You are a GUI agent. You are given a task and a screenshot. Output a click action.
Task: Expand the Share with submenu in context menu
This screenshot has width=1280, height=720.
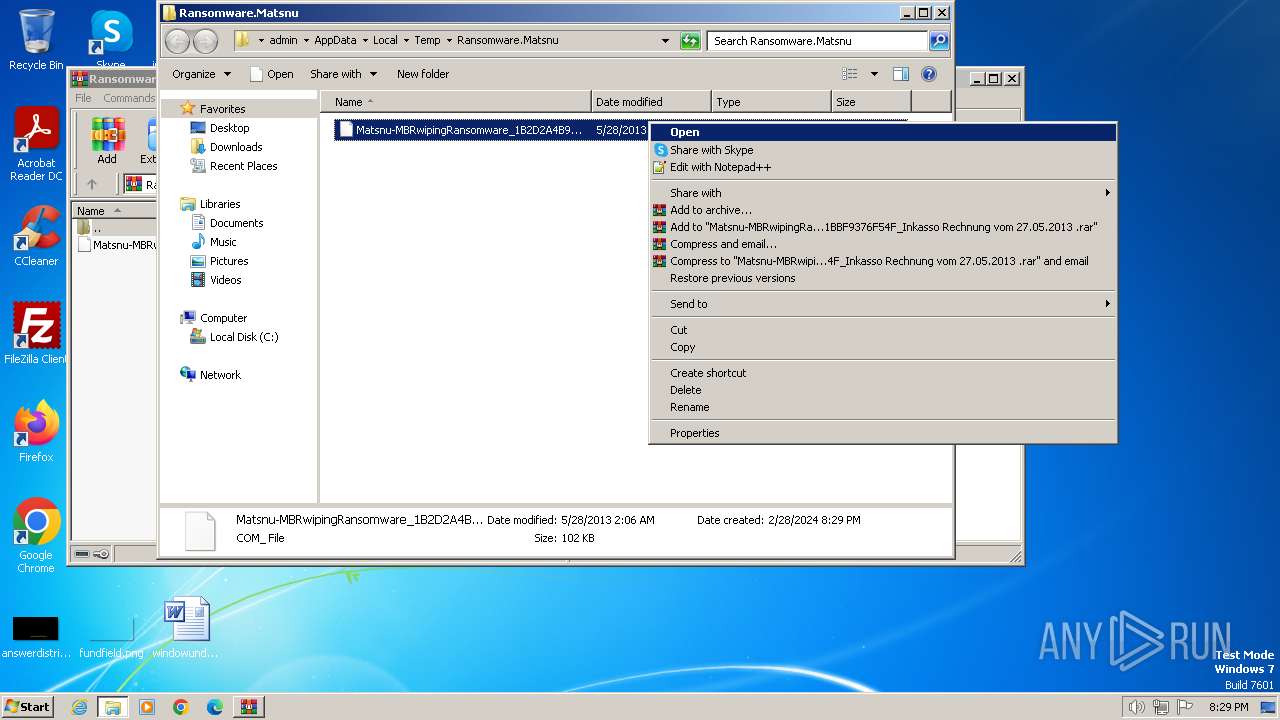point(883,193)
